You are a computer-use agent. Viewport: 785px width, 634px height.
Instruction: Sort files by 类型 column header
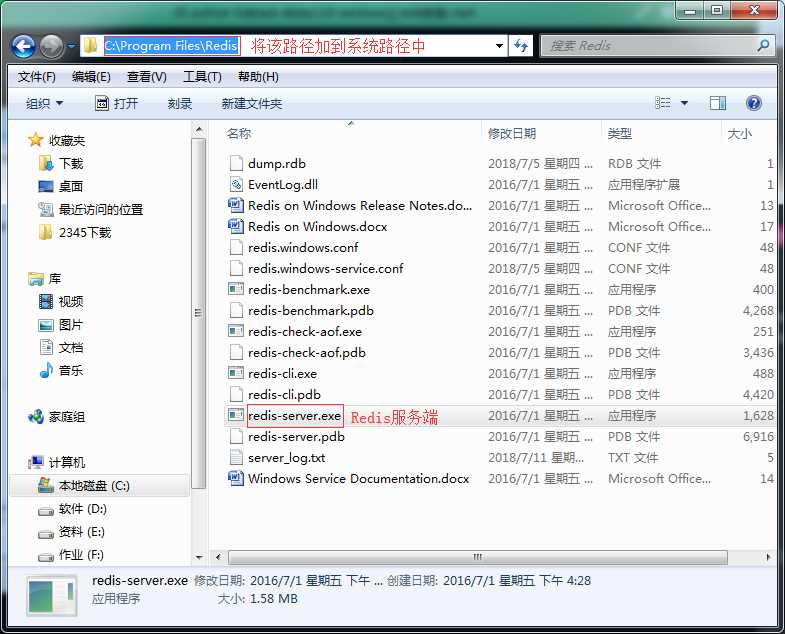(619, 134)
